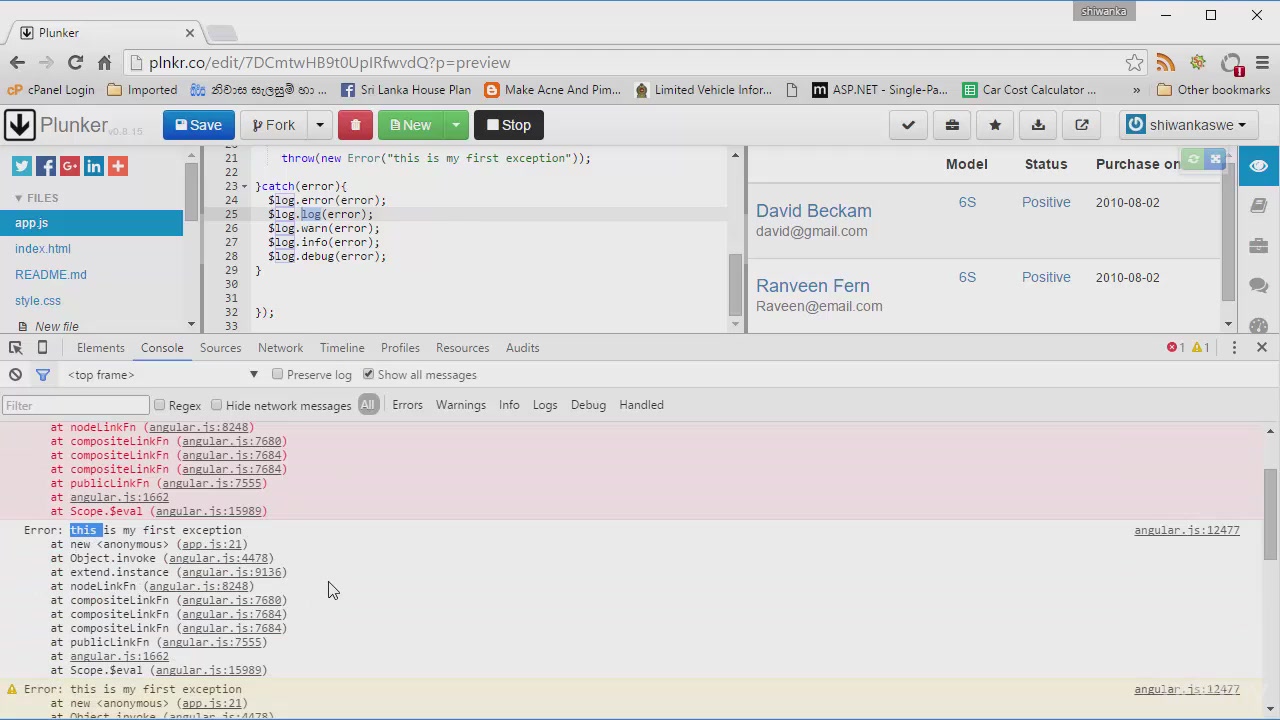Clear the console log

pos(16,375)
